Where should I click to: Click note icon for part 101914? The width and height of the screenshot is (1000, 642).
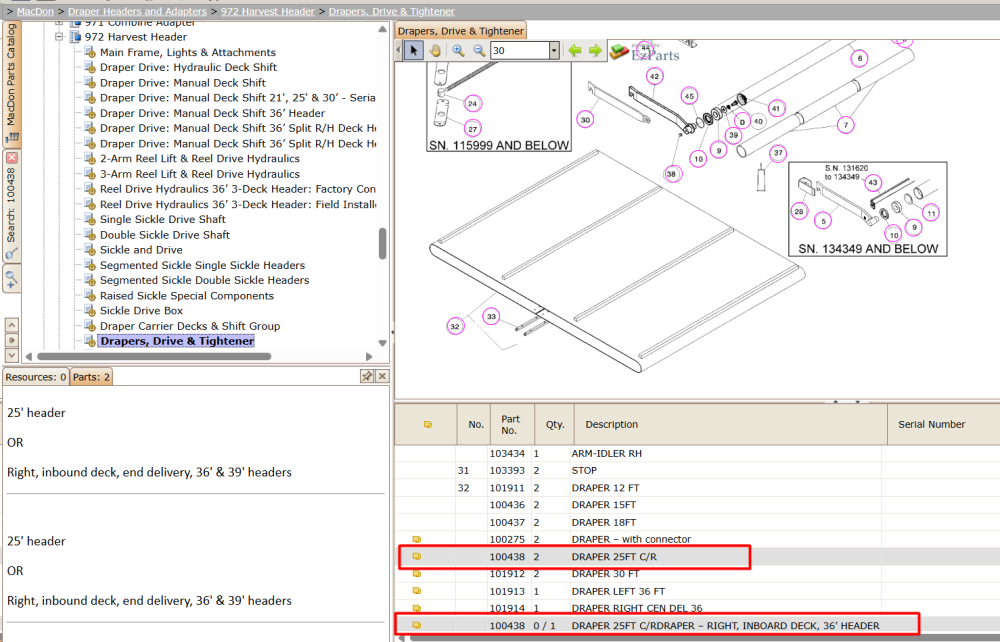[417, 608]
